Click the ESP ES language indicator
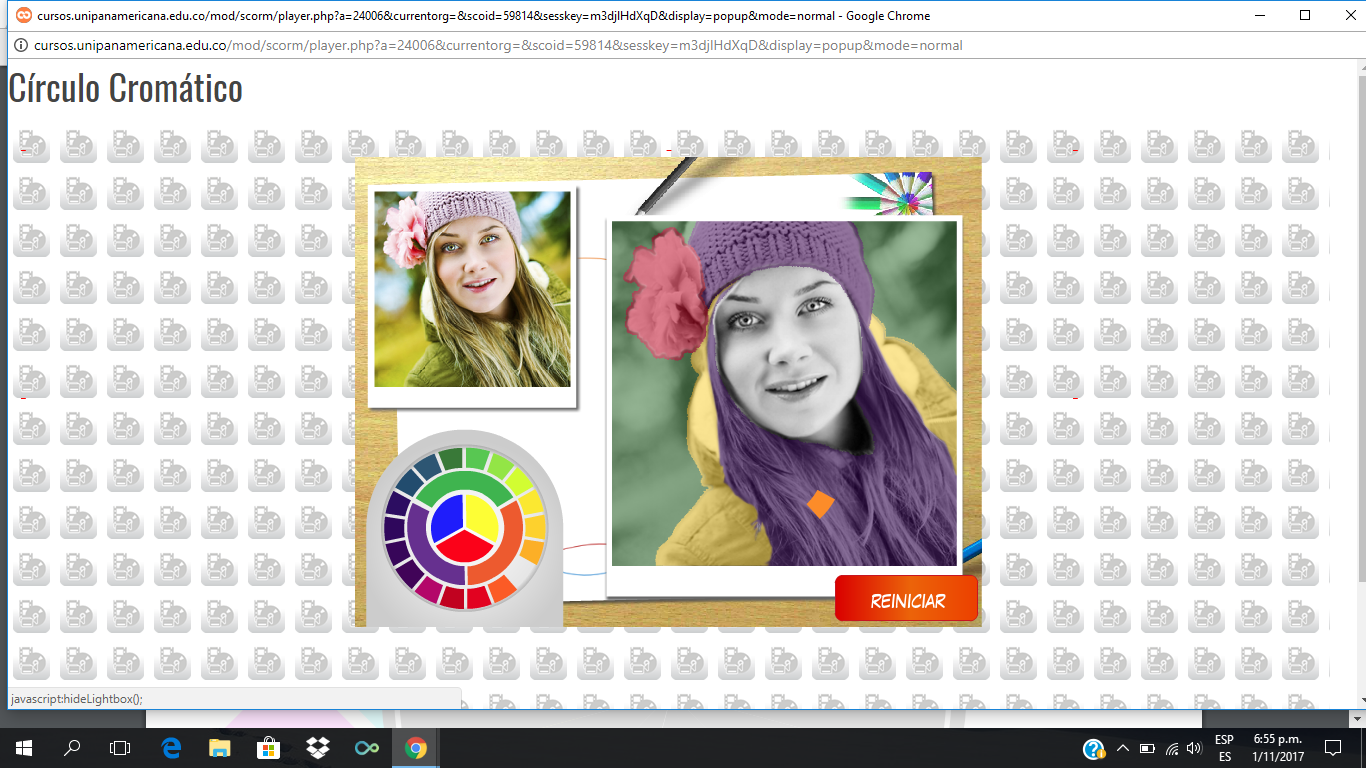The width and height of the screenshot is (1366, 768). (1224, 748)
